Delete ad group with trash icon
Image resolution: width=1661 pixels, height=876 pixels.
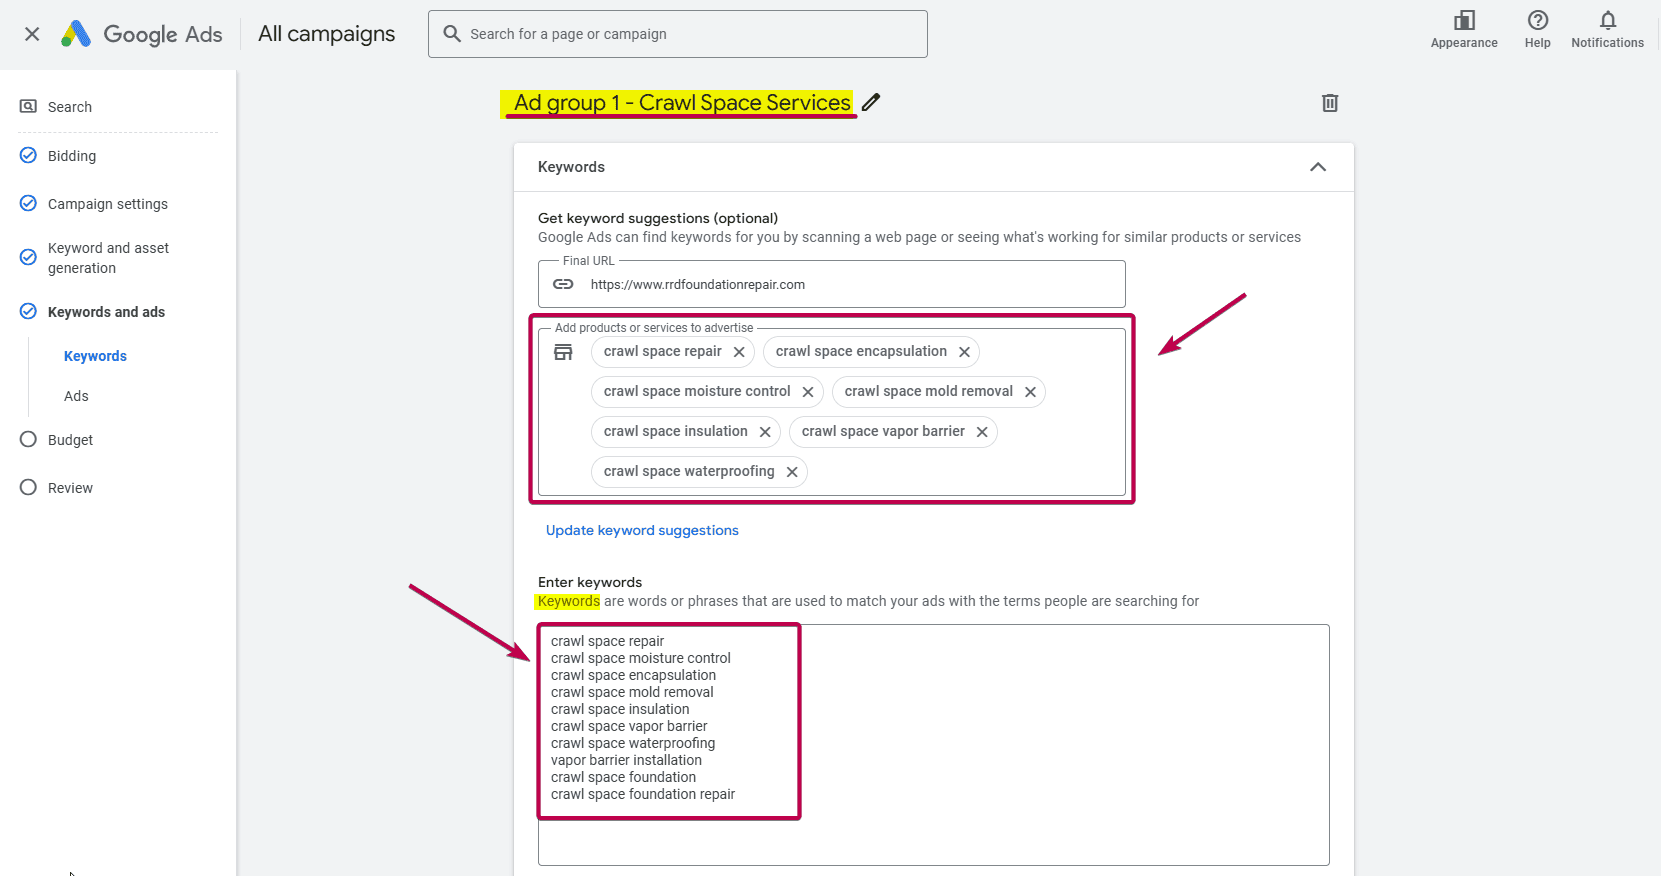pos(1329,103)
